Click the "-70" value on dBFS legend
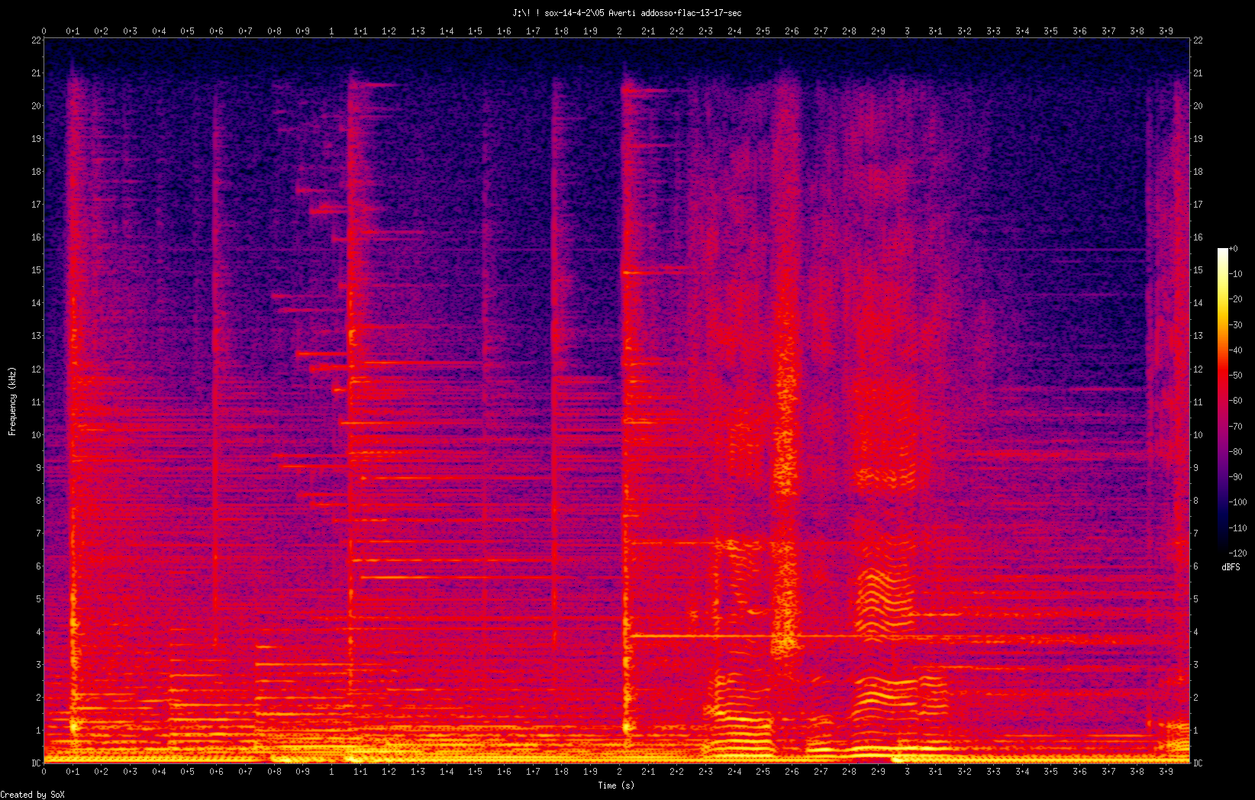Screen dimensions: 1255x800 (1238, 426)
